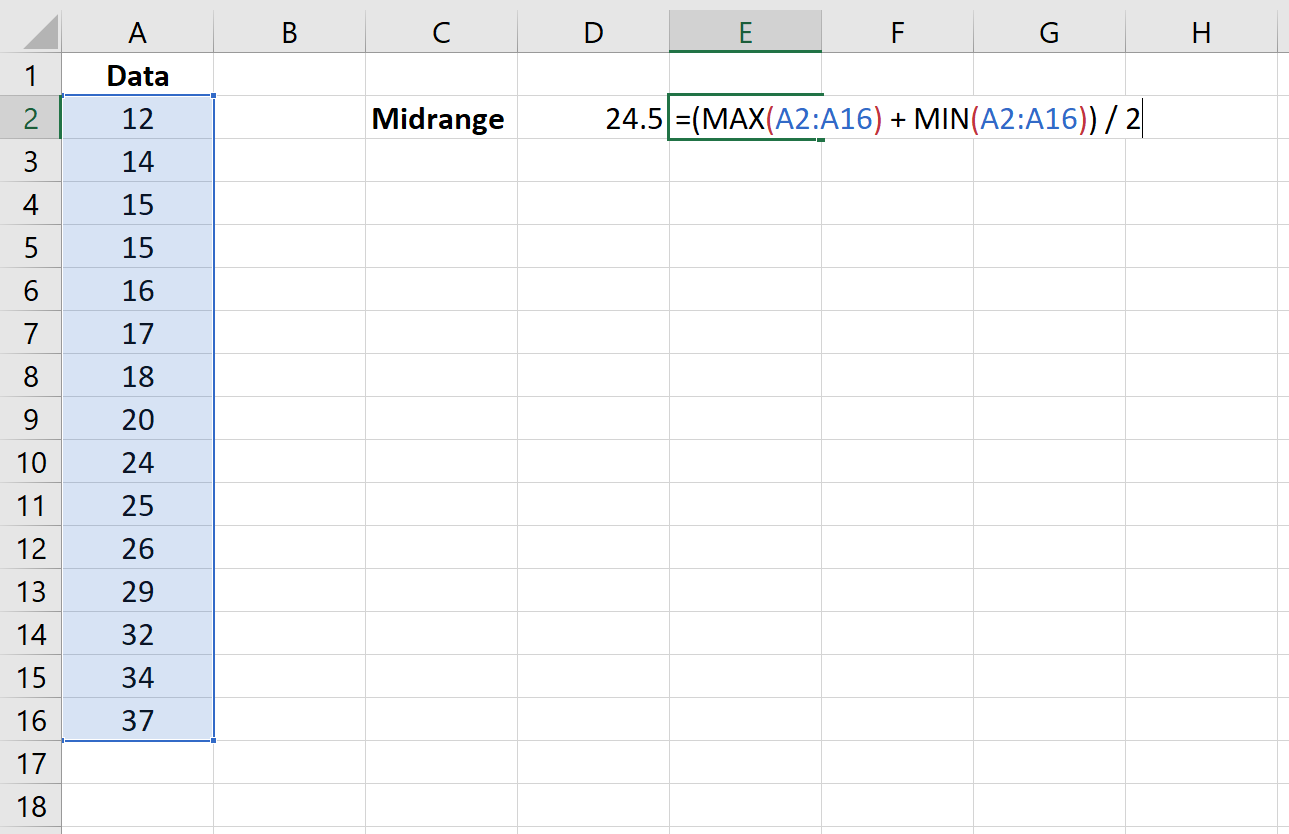1289x834 pixels.
Task: Select column F header
Action: coord(897,32)
